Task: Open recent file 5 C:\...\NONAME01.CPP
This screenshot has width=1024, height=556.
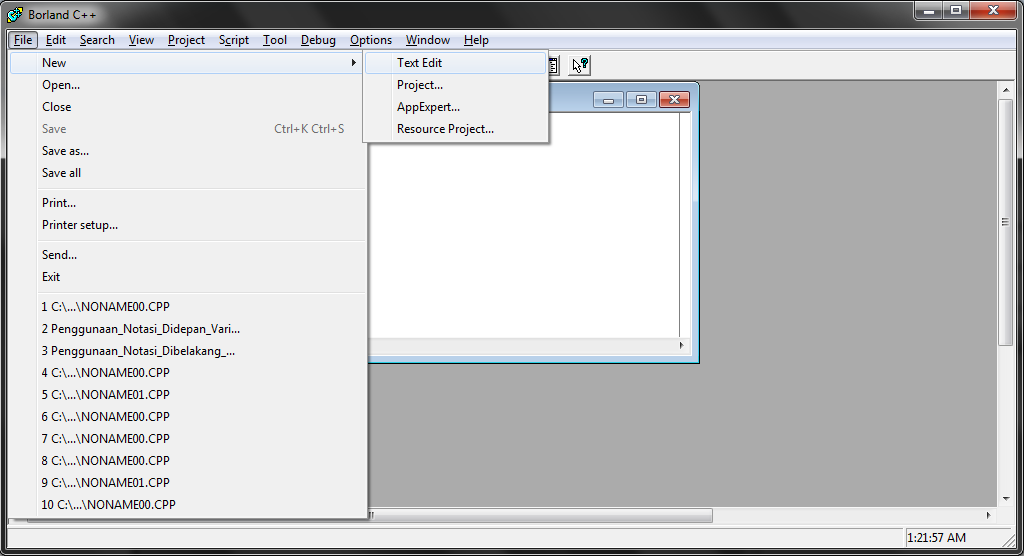Action: tap(187, 395)
